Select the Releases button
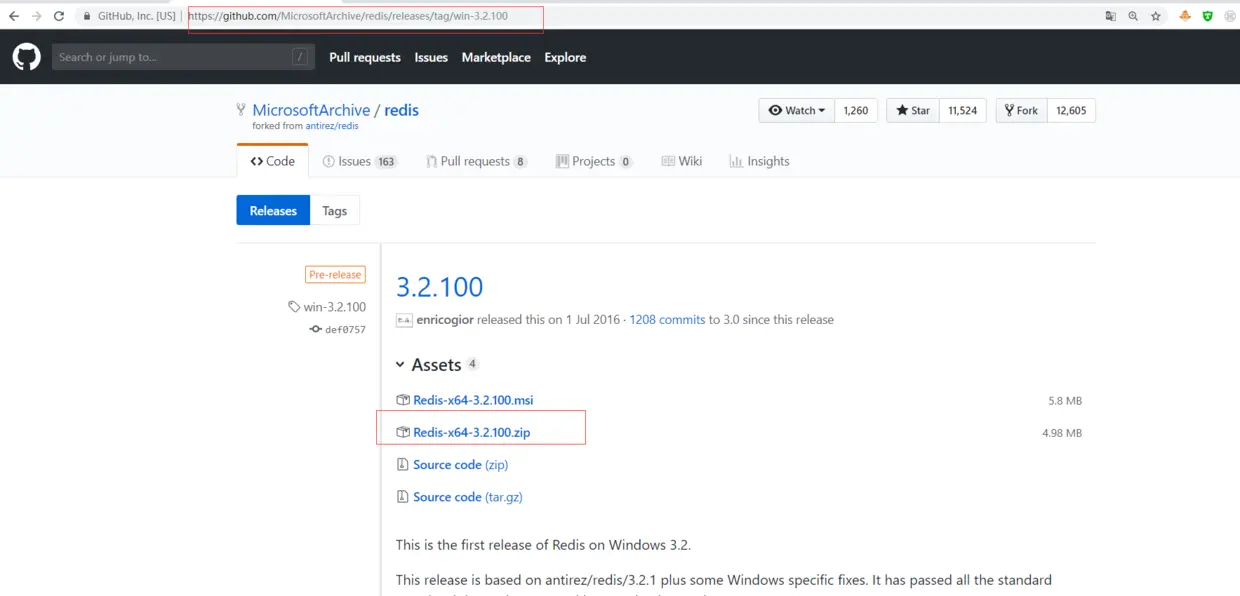1240x596 pixels. [x=273, y=211]
